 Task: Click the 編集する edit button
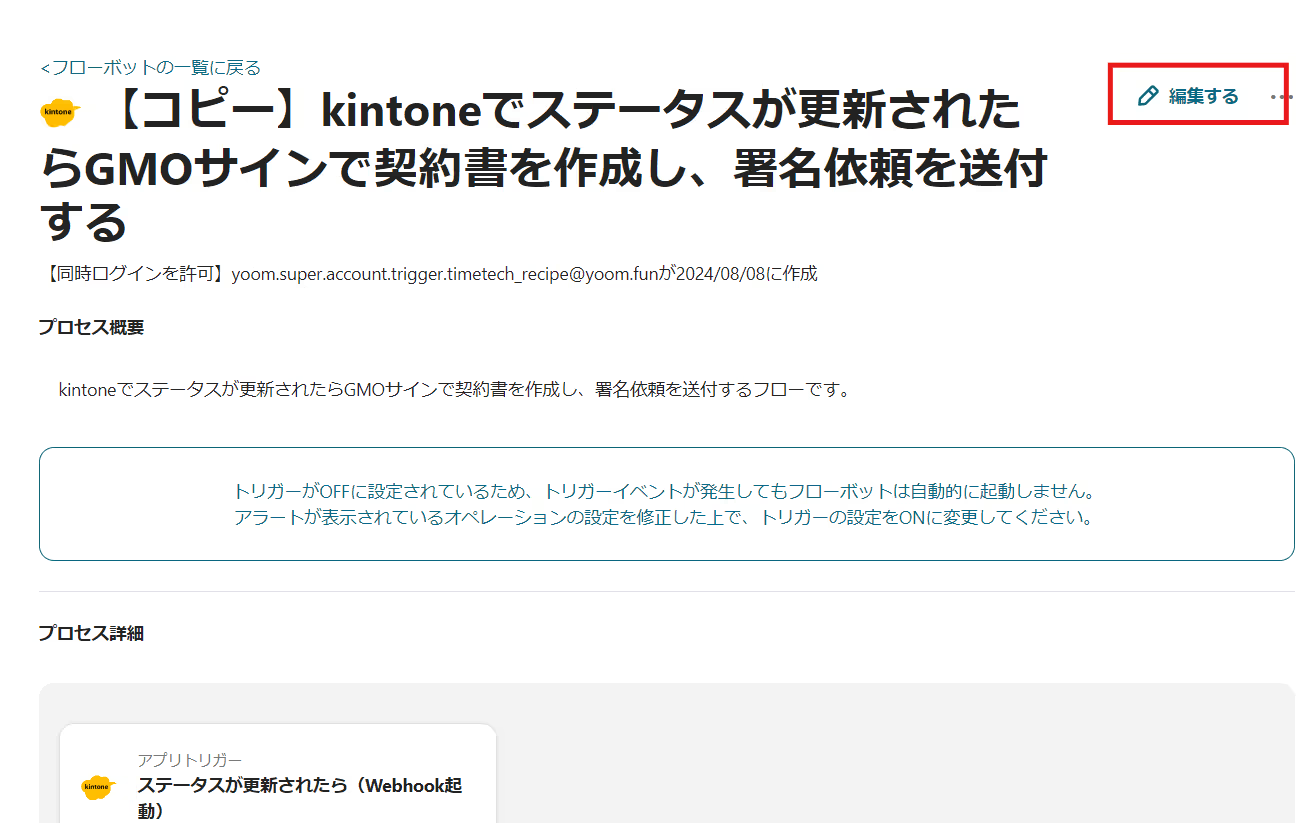click(x=1189, y=96)
